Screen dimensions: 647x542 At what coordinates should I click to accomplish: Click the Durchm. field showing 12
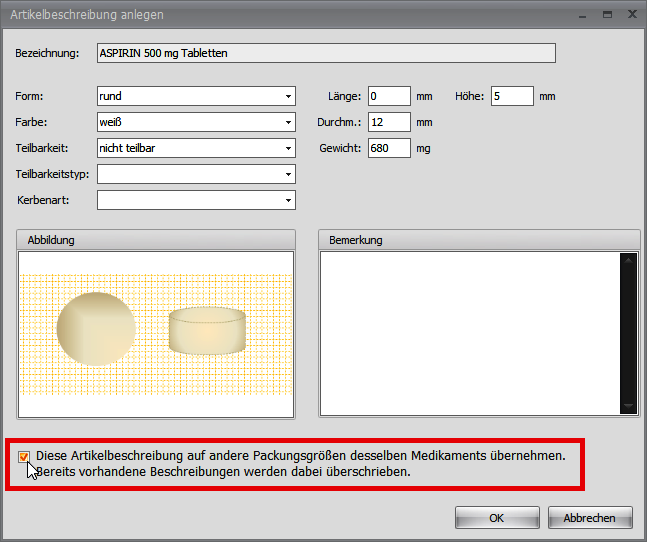(x=389, y=122)
